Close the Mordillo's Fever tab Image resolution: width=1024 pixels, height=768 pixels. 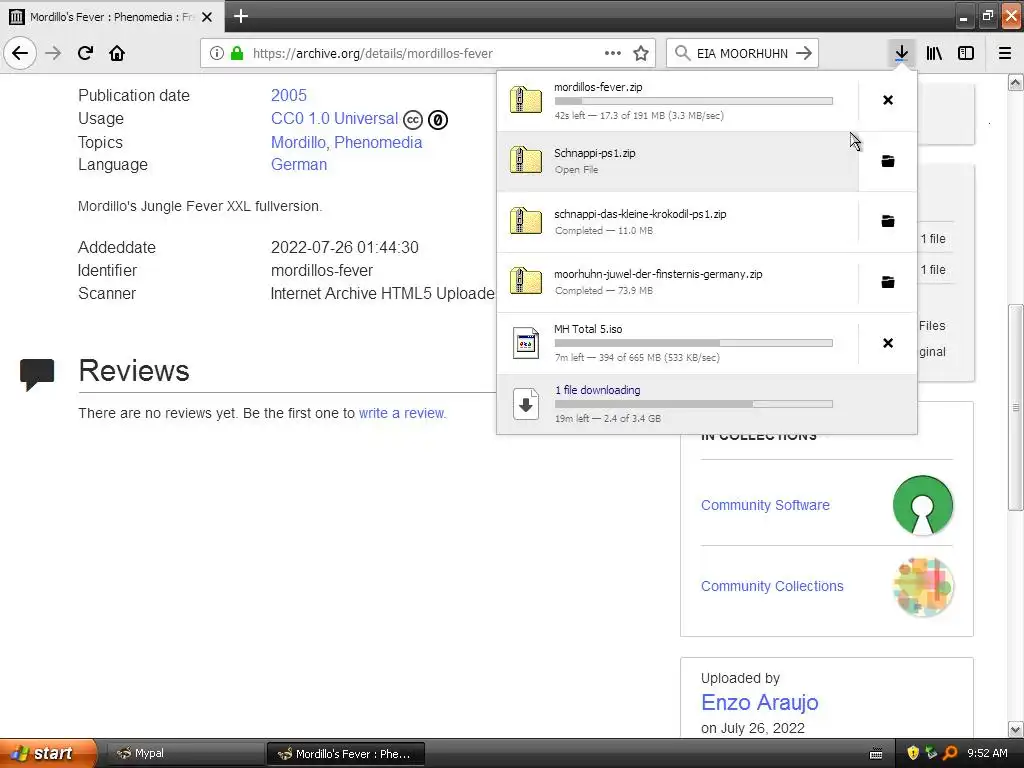pyautogui.click(x=207, y=17)
